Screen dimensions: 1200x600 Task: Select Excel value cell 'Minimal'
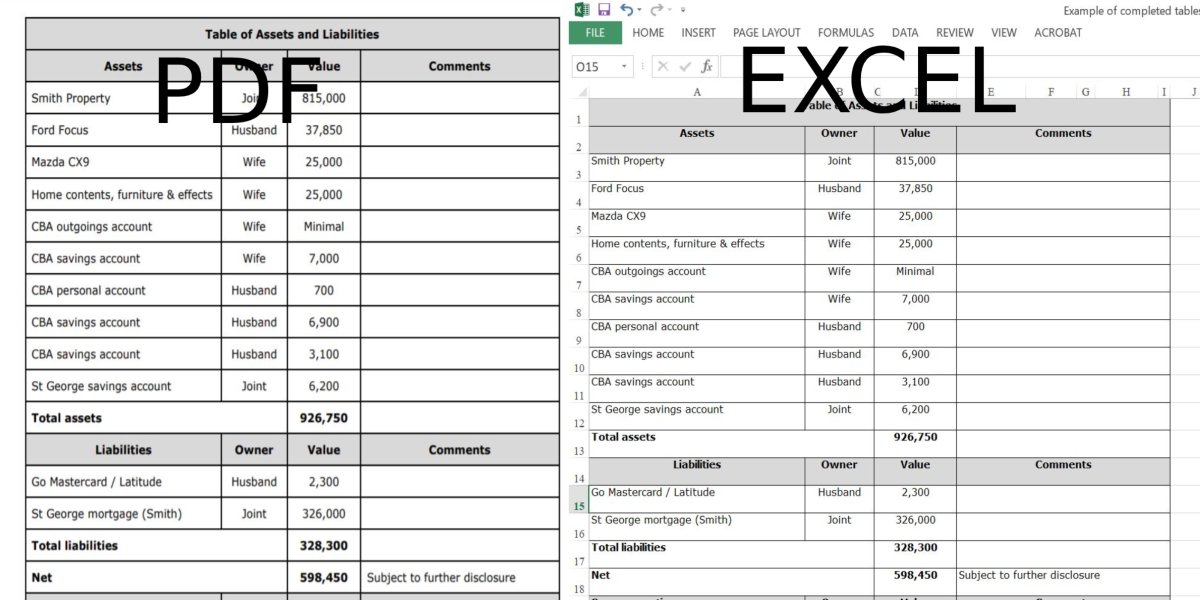915,278
